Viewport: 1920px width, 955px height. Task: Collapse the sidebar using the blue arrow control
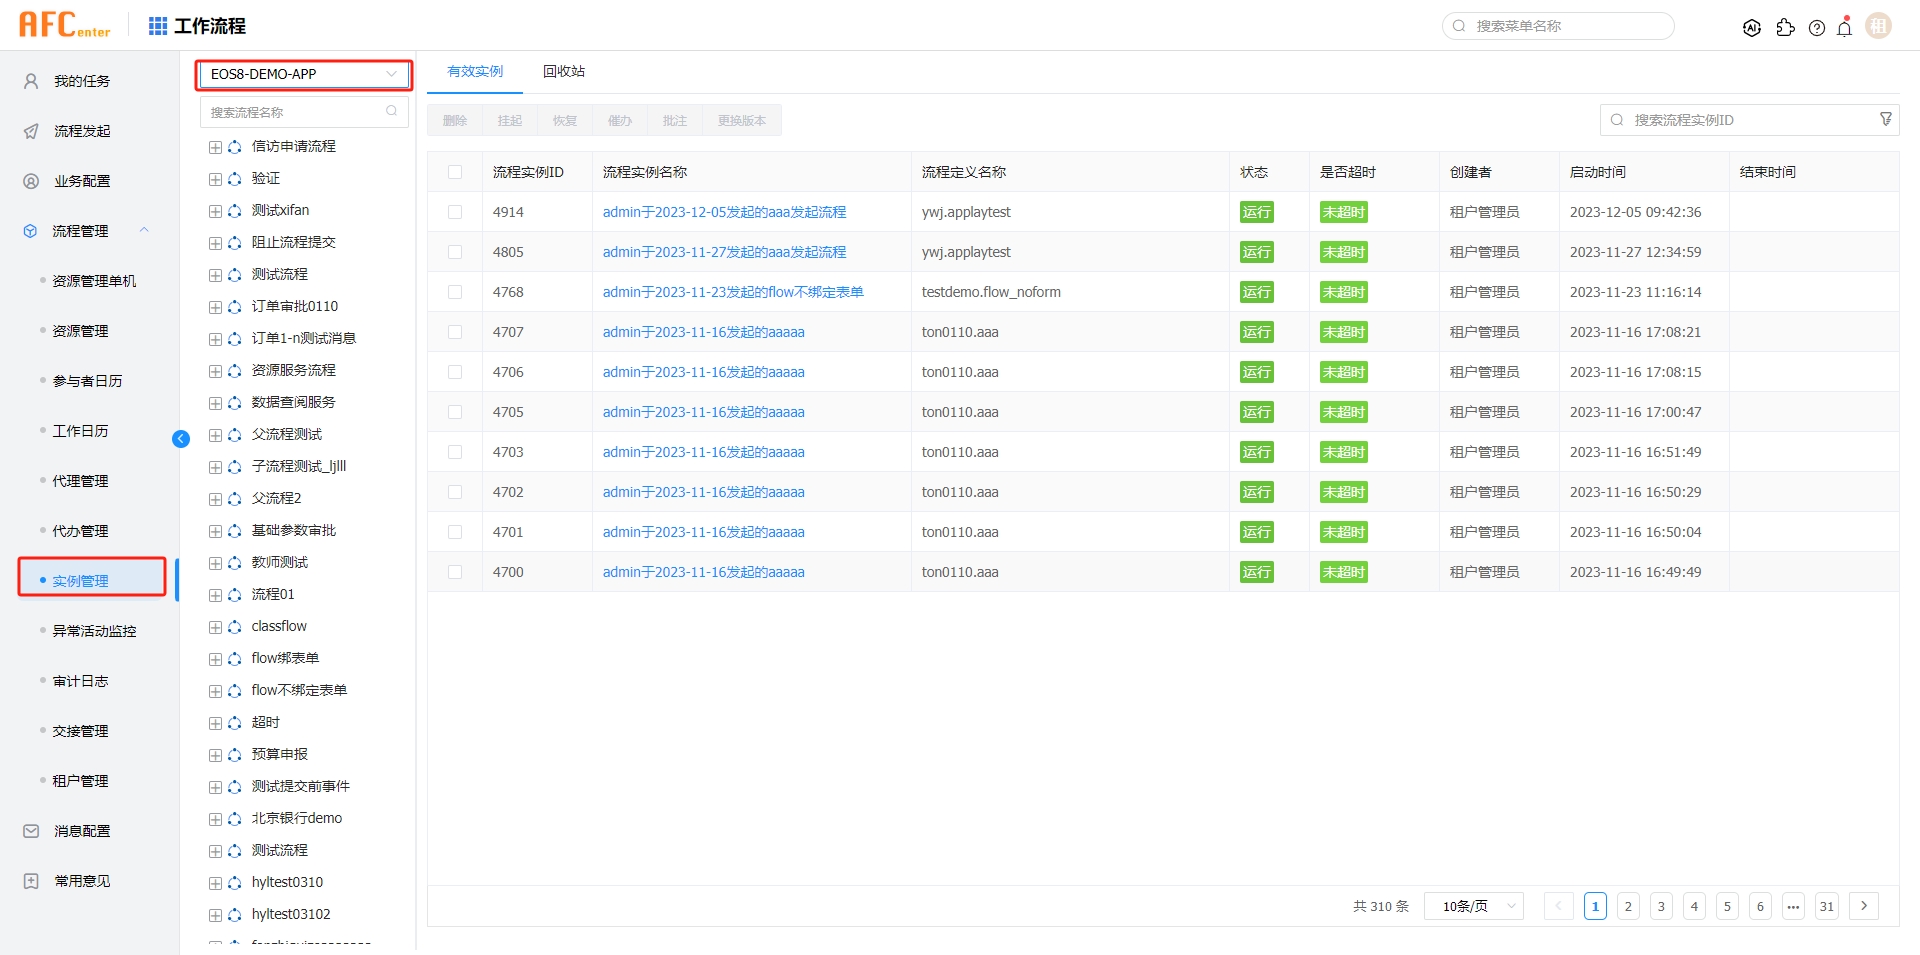181,439
